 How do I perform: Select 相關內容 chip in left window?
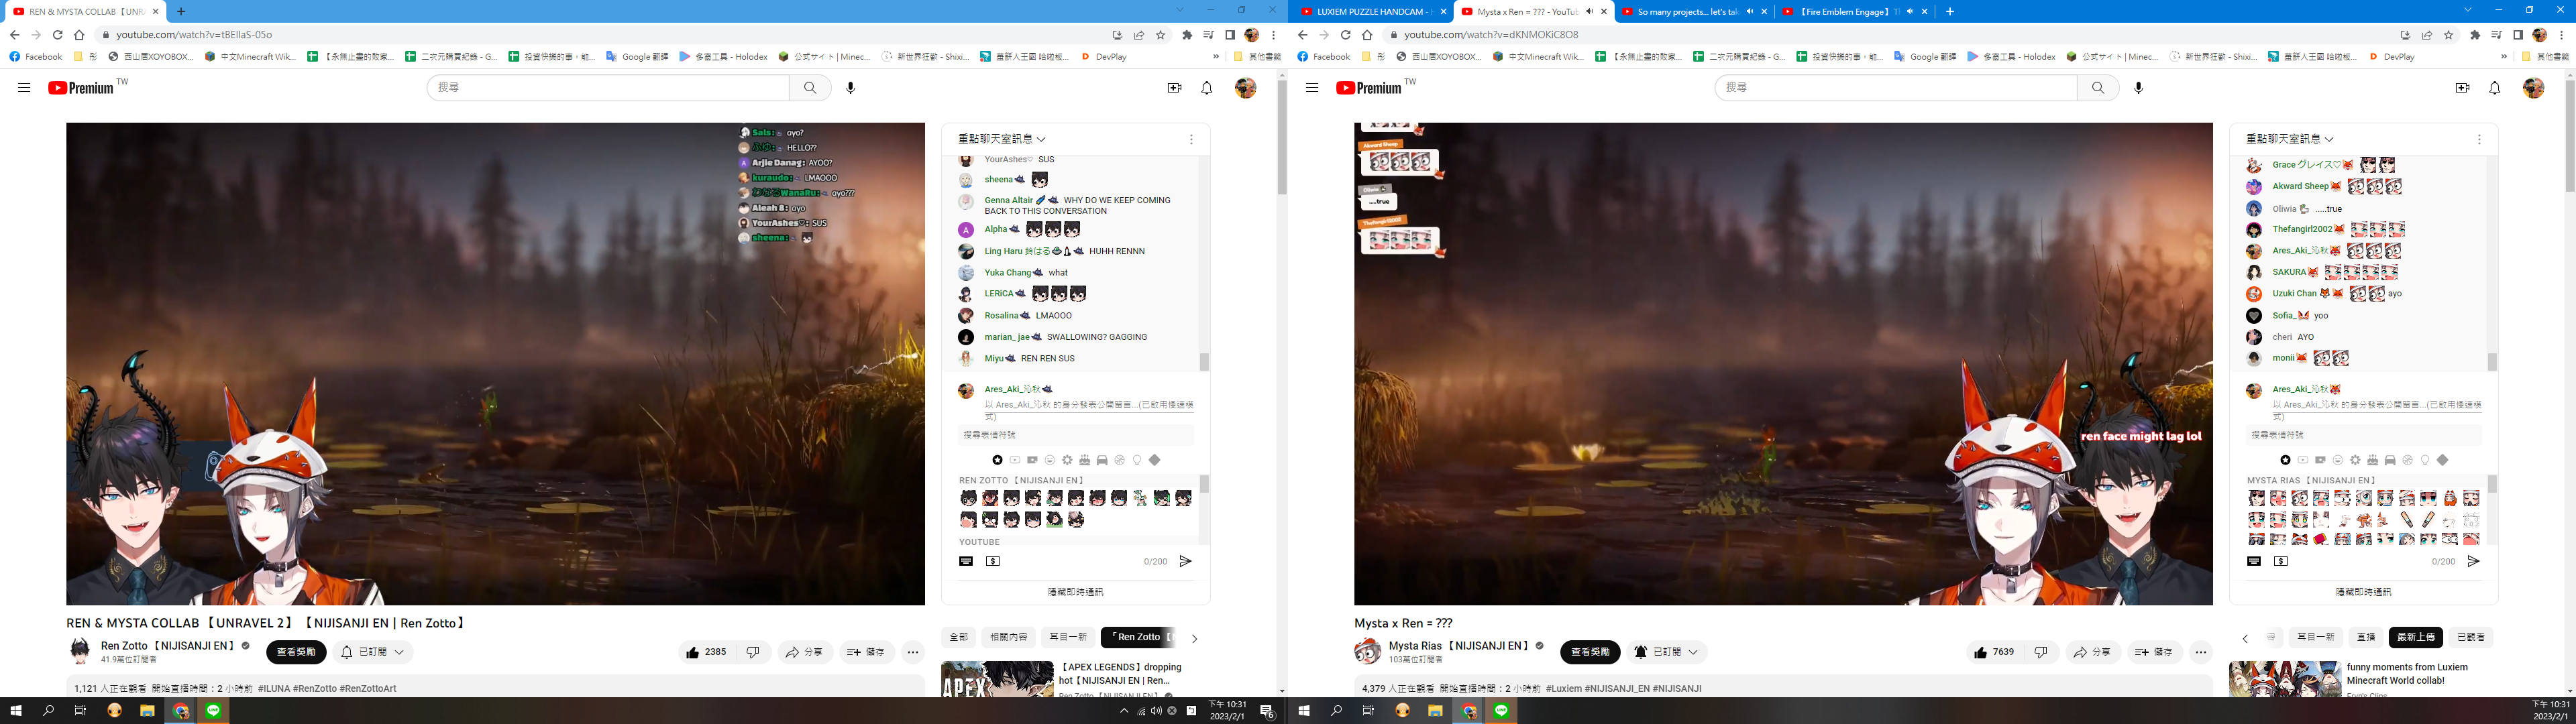point(1008,637)
